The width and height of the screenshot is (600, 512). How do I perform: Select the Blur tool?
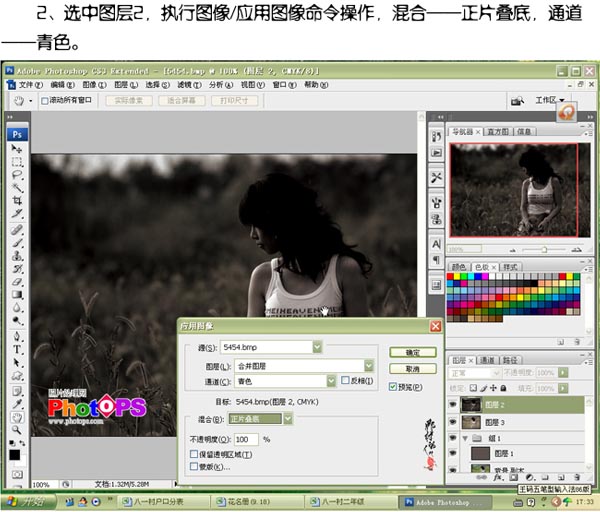click(x=17, y=308)
